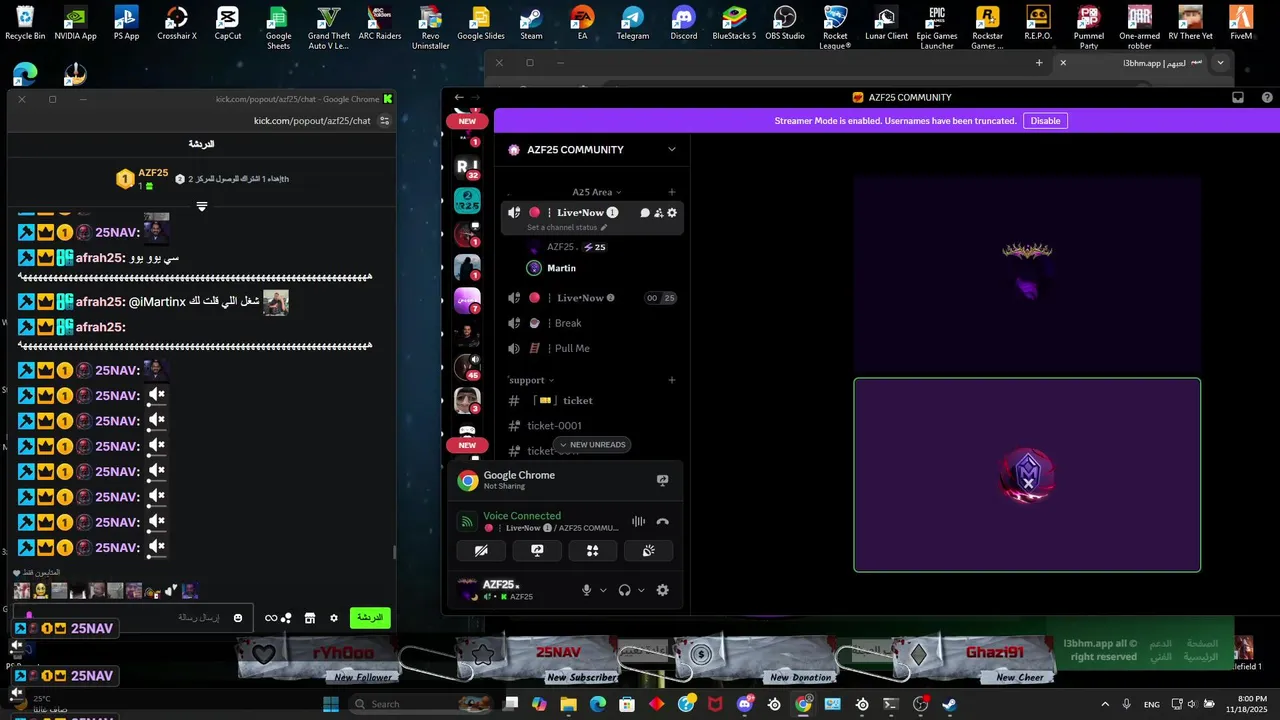1280x720 pixels.
Task: Open microphone input options arrow
Action: click(603, 590)
